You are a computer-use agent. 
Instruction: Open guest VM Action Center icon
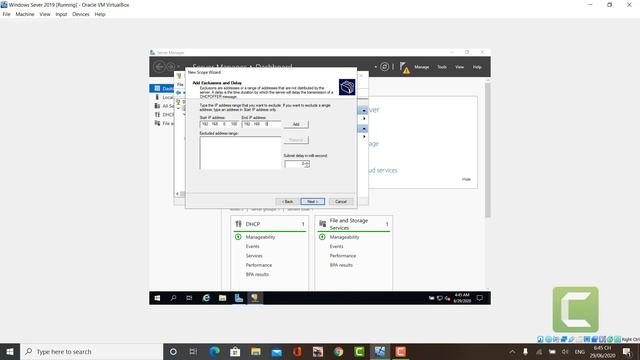pos(480,298)
